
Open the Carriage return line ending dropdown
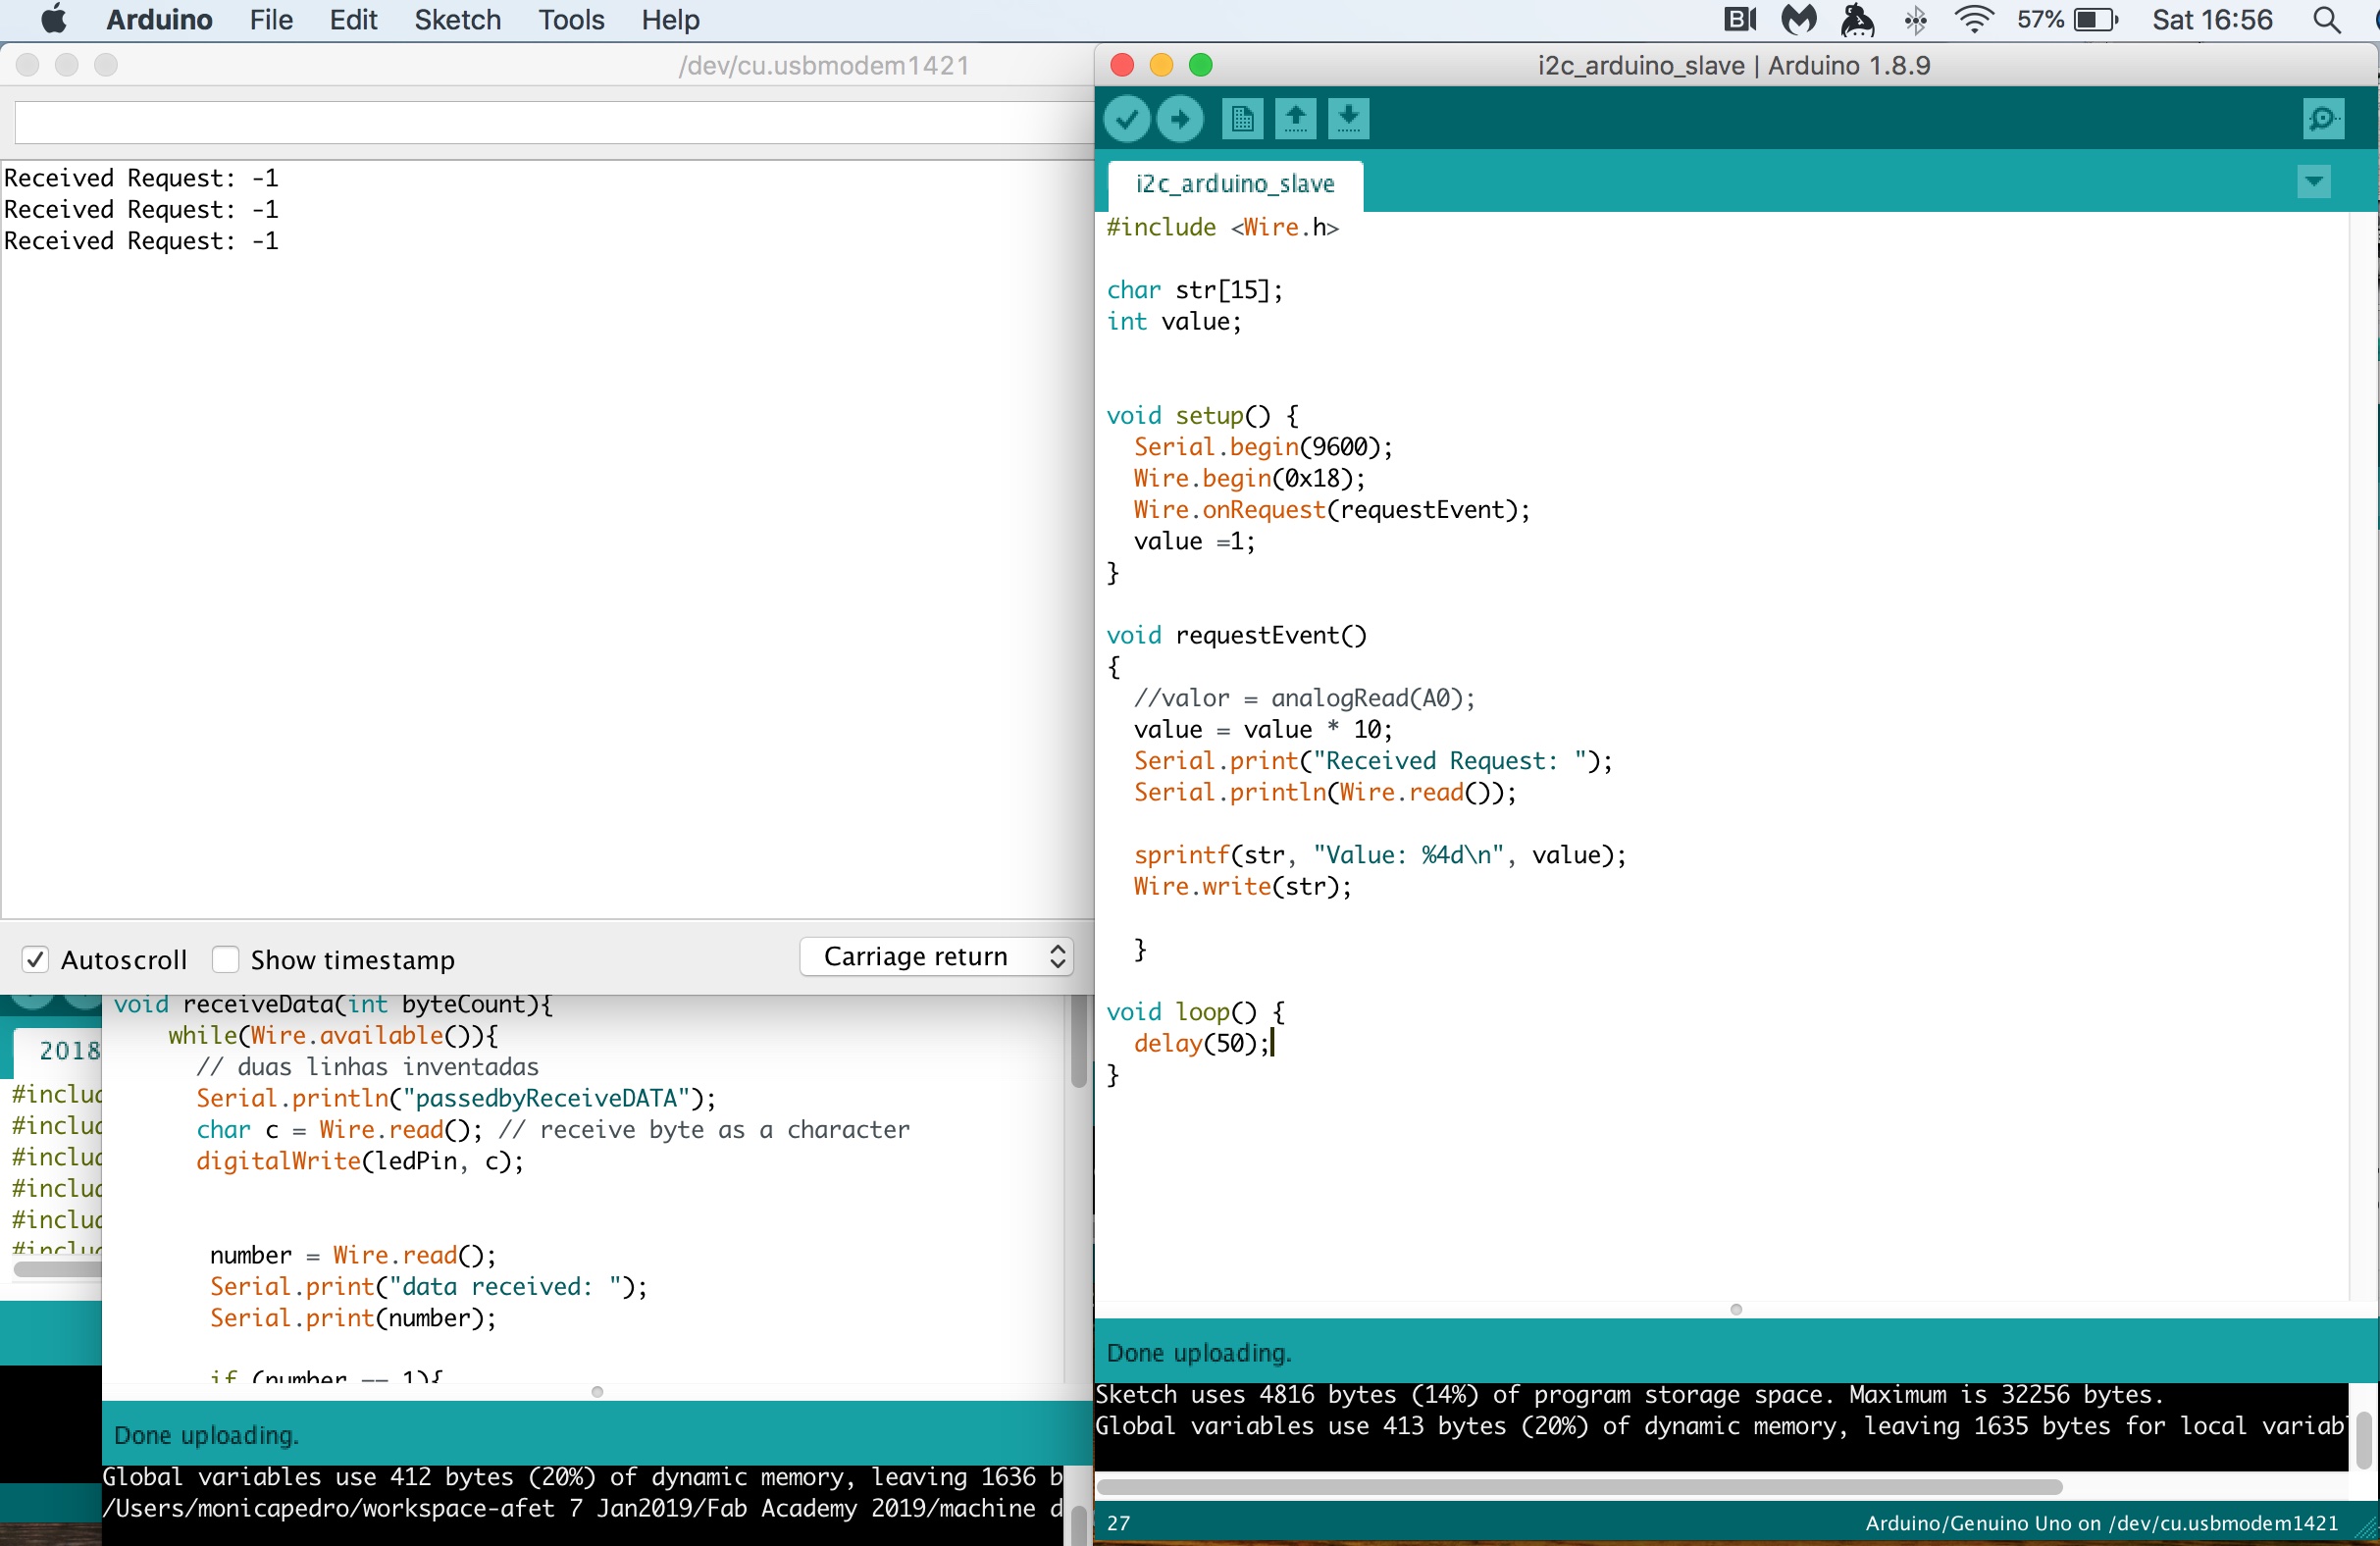[x=937, y=957]
